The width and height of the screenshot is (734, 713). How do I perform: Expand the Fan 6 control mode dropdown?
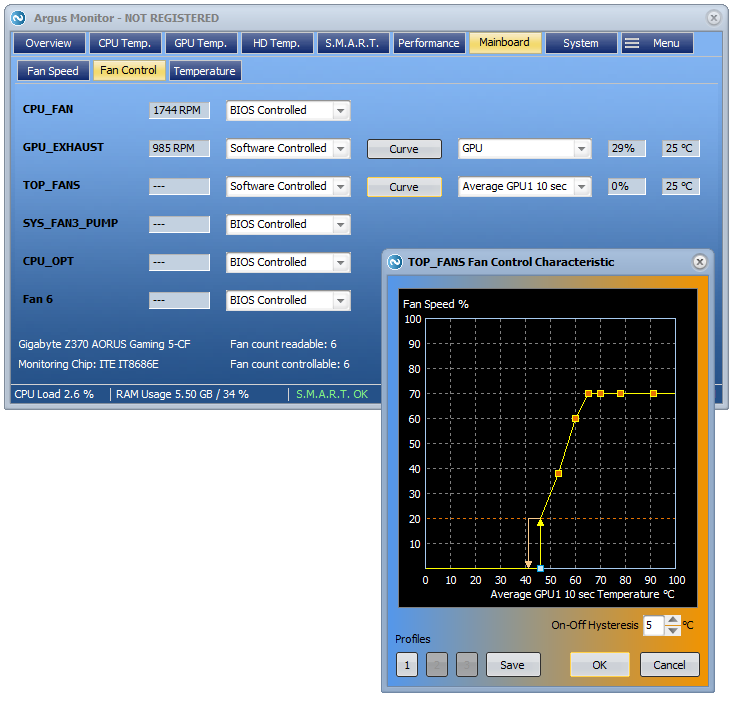pos(341,301)
